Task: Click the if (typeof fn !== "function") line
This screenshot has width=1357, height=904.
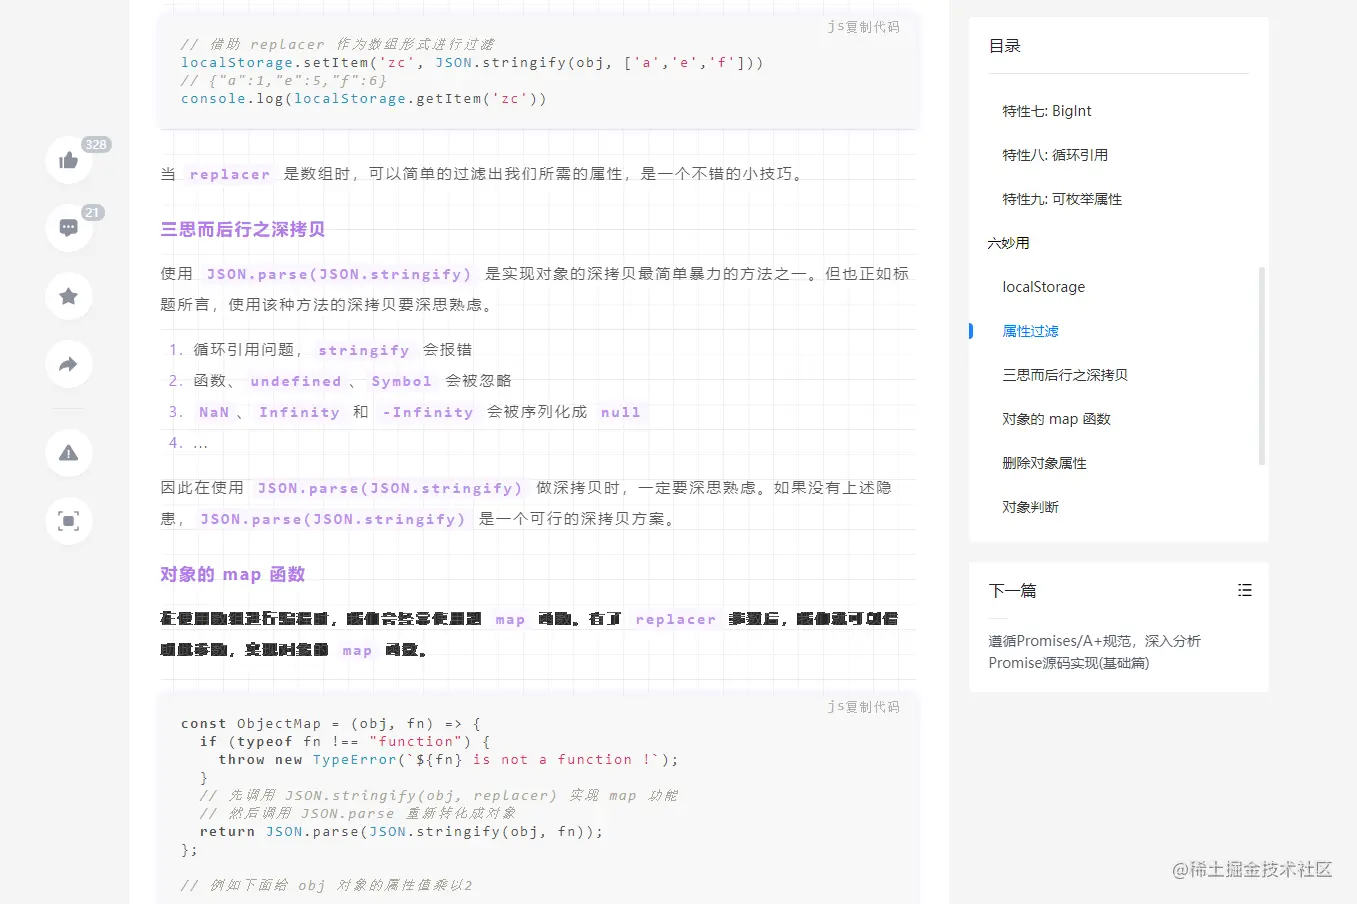Action: [x=345, y=741]
